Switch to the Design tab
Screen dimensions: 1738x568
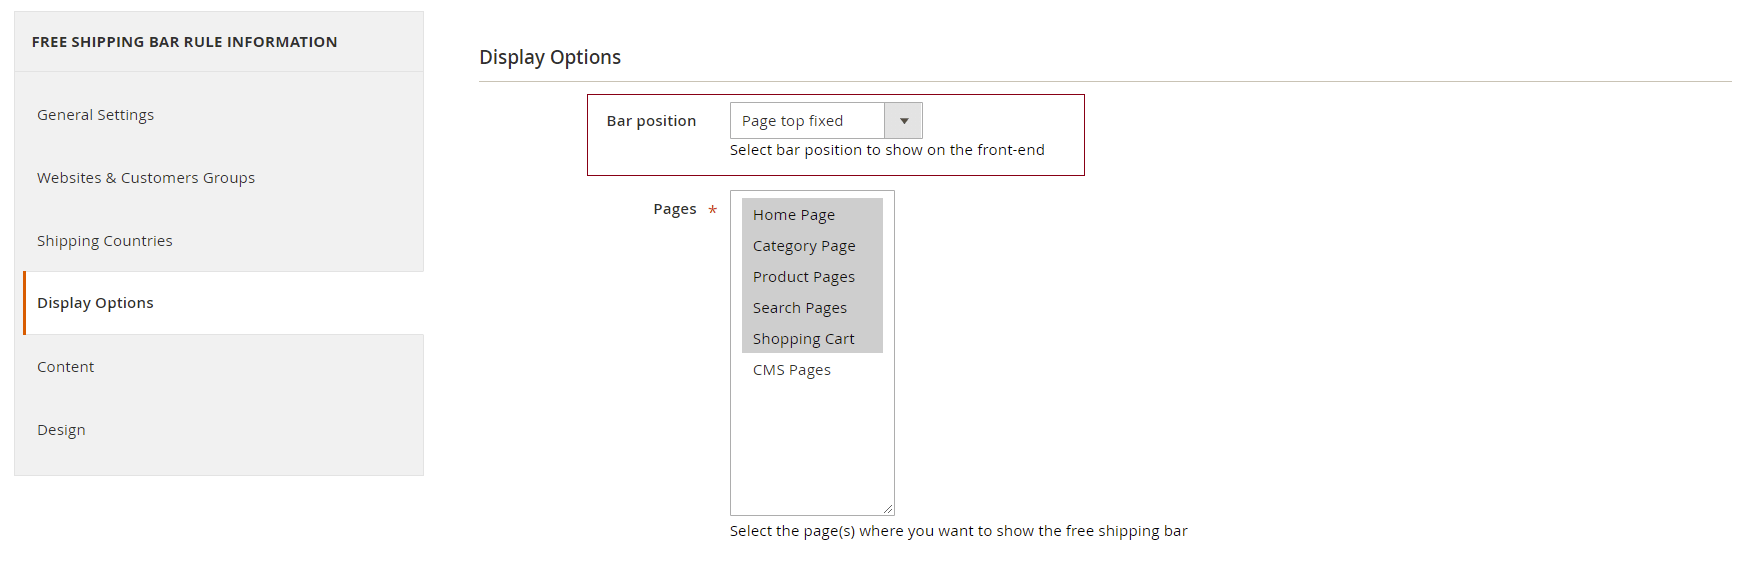point(61,430)
